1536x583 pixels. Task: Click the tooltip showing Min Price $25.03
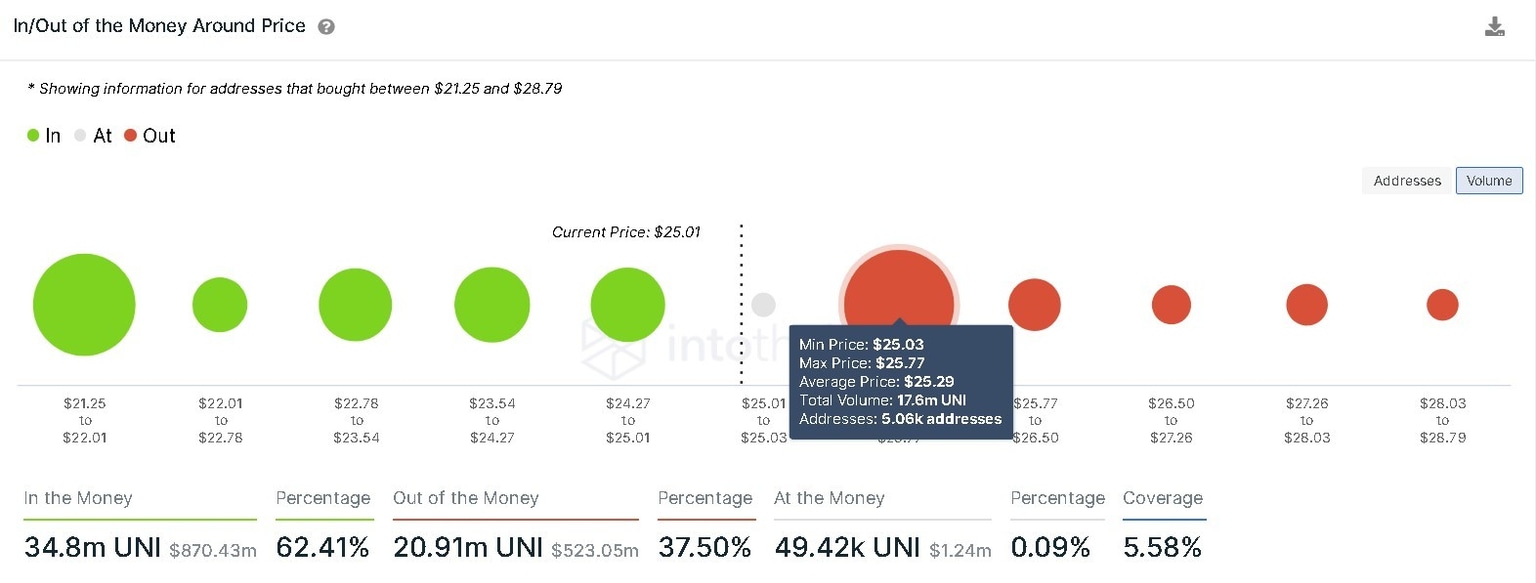pos(901,381)
